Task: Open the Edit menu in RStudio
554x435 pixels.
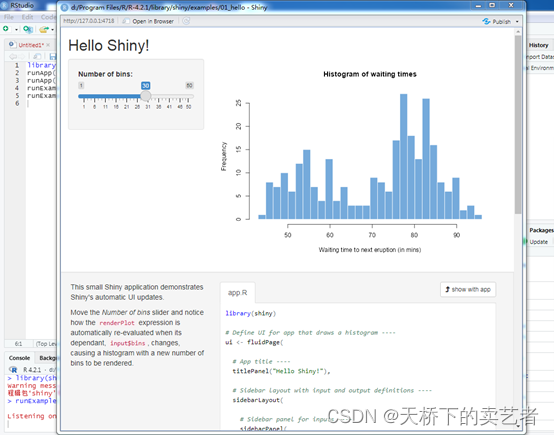Action: (27, 17)
